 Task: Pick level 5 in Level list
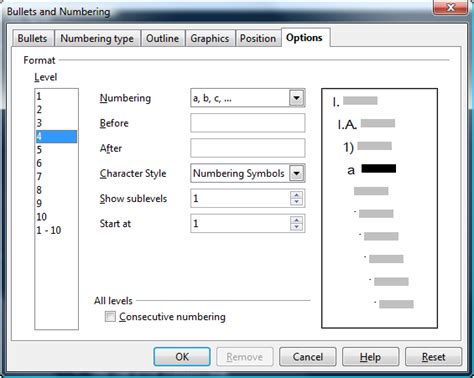click(56, 150)
